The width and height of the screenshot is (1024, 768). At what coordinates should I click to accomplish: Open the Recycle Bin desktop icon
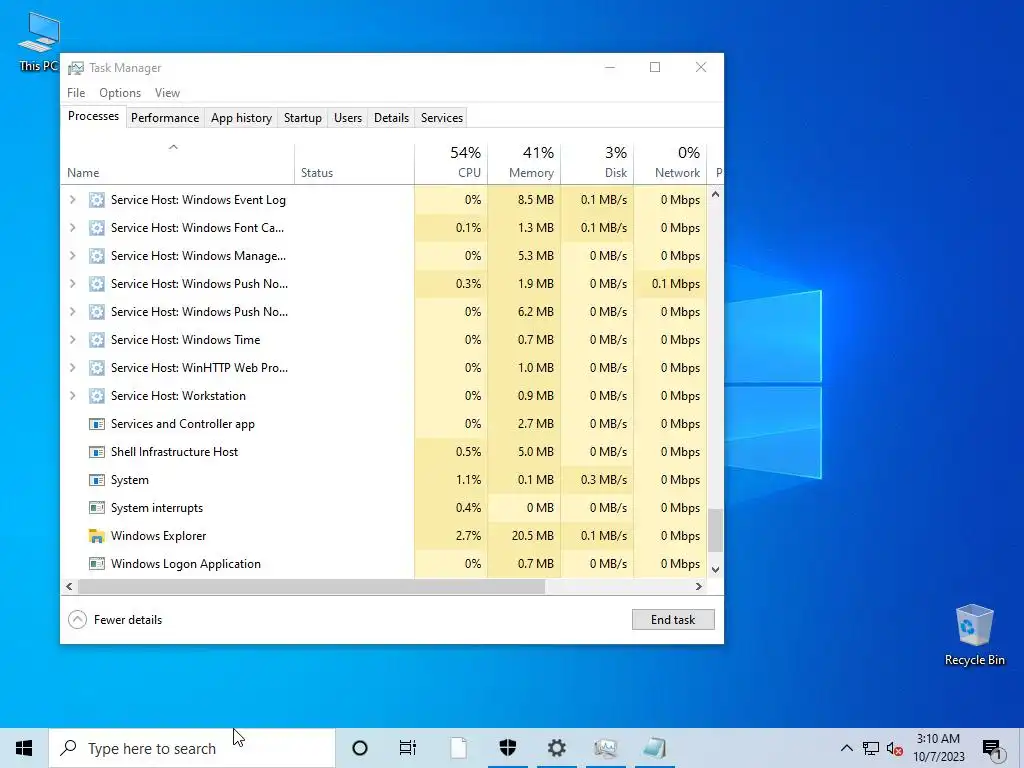point(974,635)
